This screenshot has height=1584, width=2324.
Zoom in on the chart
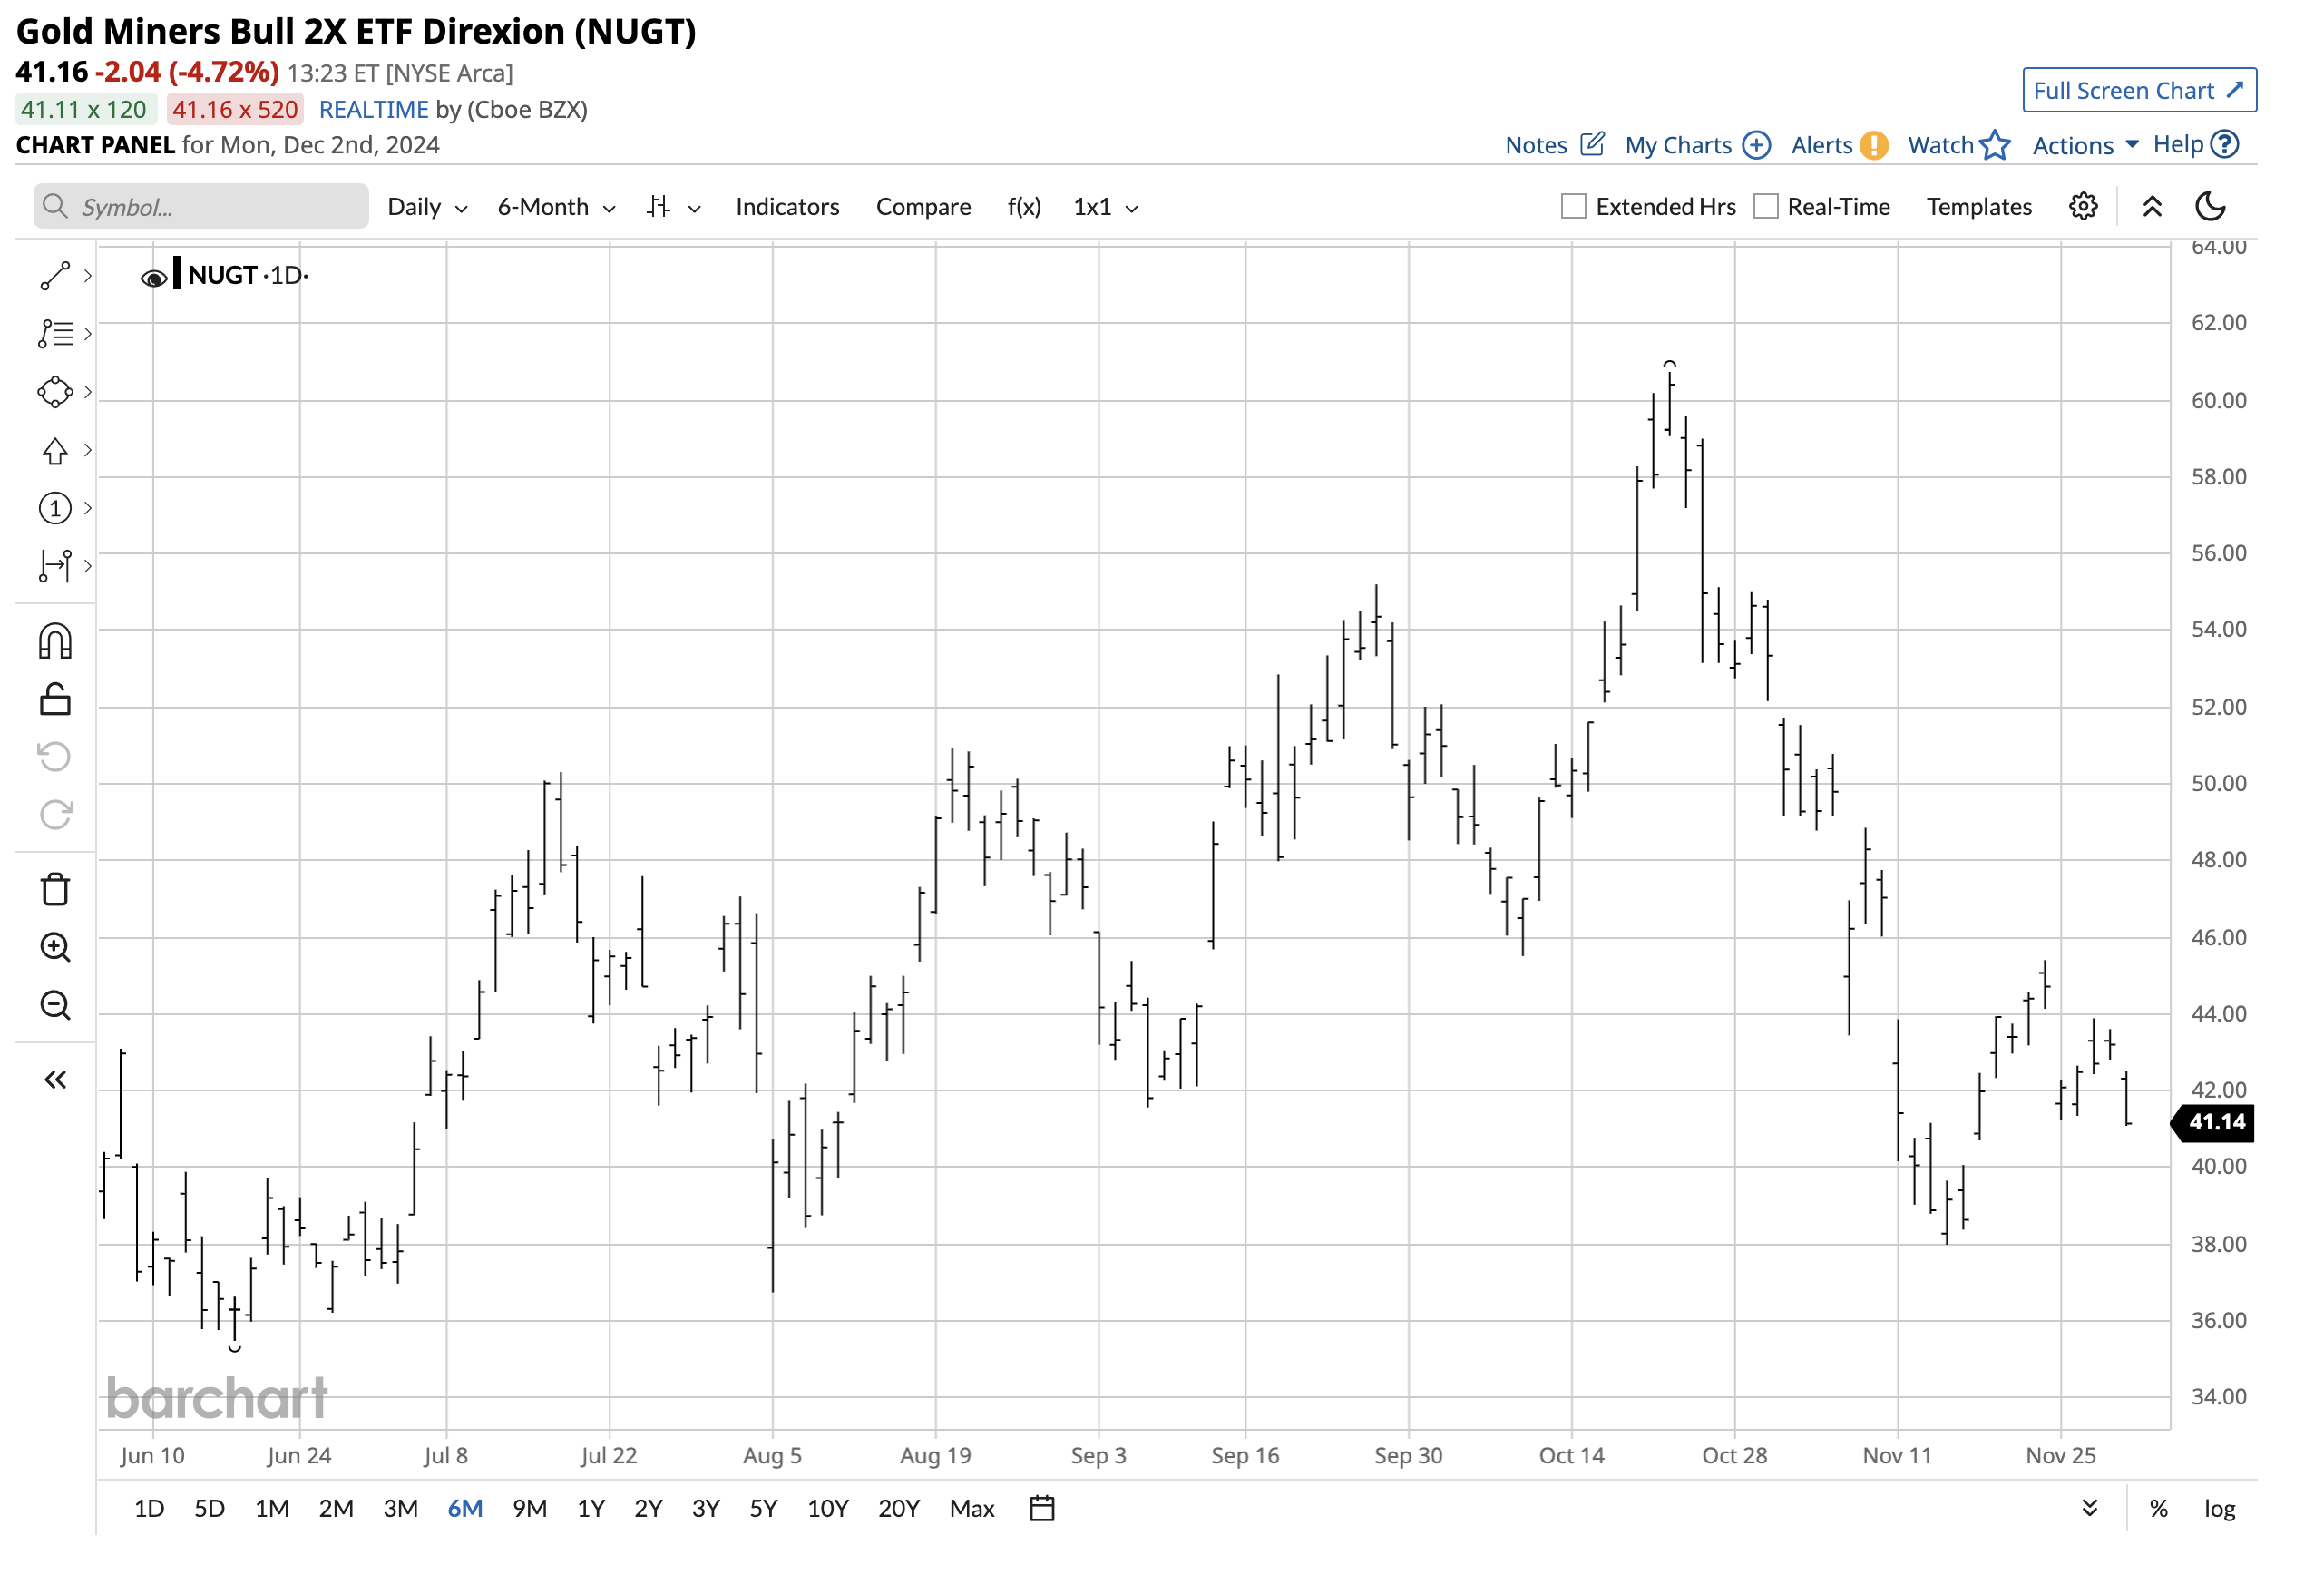[x=55, y=948]
